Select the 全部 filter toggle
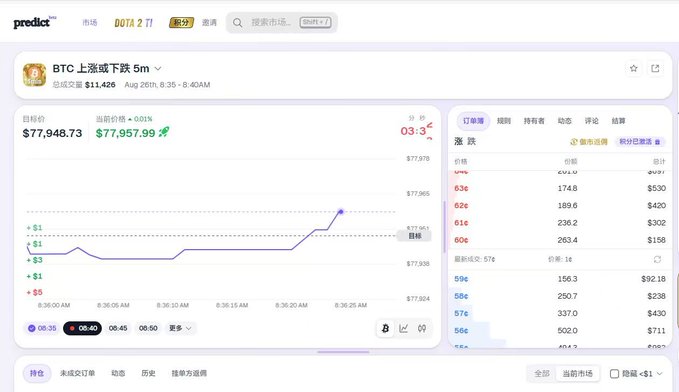This screenshot has width=679, height=392. [542, 373]
